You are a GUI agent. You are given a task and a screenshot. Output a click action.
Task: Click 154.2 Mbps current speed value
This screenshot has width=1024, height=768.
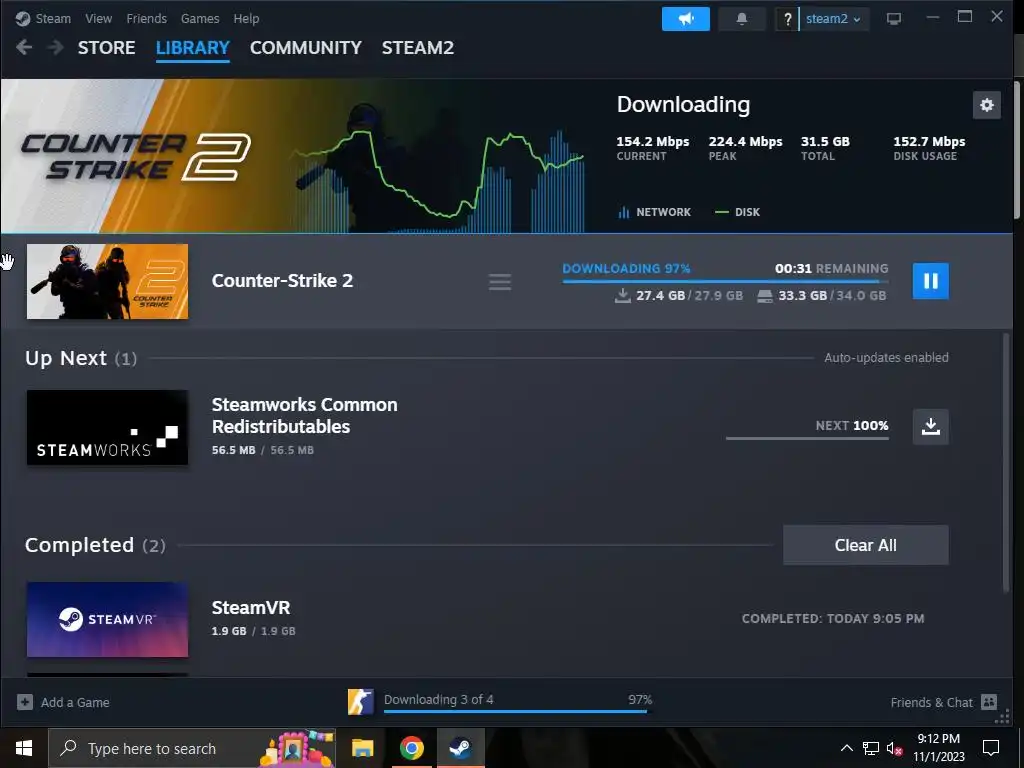[x=652, y=142]
